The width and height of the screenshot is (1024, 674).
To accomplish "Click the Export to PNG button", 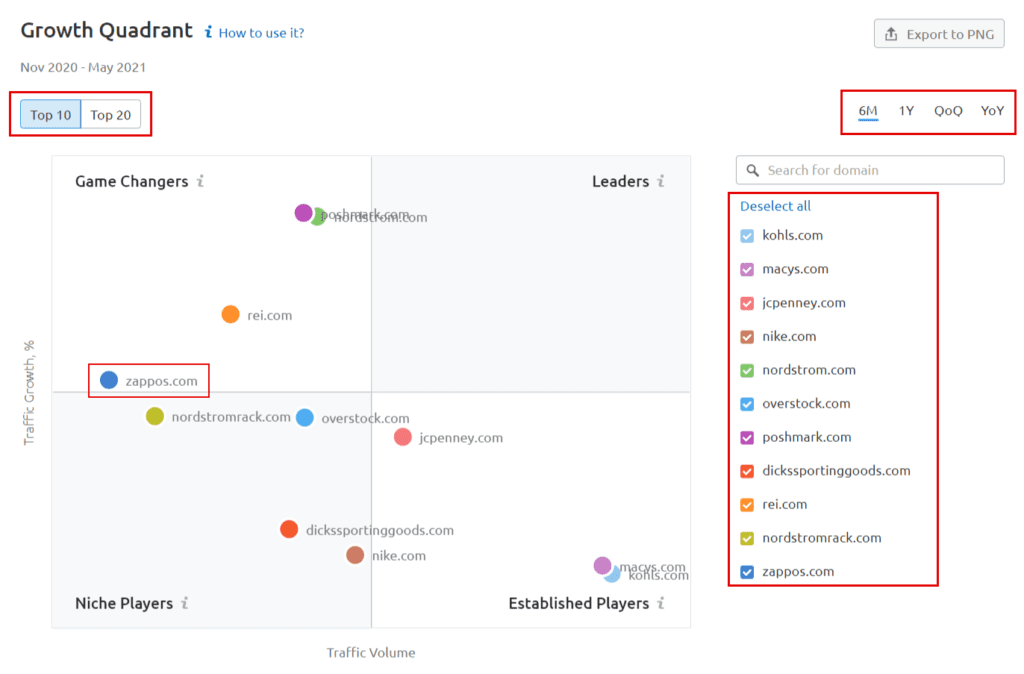I will [938, 34].
